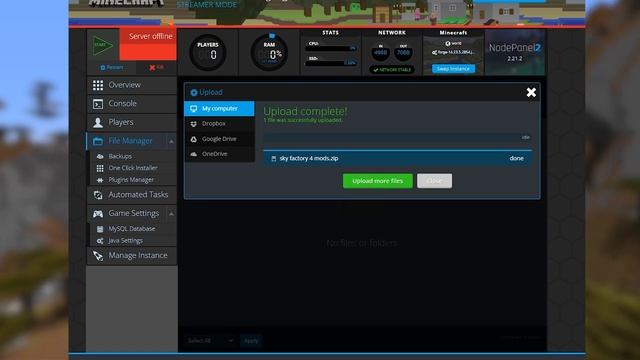Click the Manage Instance icon
Image resolution: width=640 pixels, height=360 pixels.
(x=98, y=256)
